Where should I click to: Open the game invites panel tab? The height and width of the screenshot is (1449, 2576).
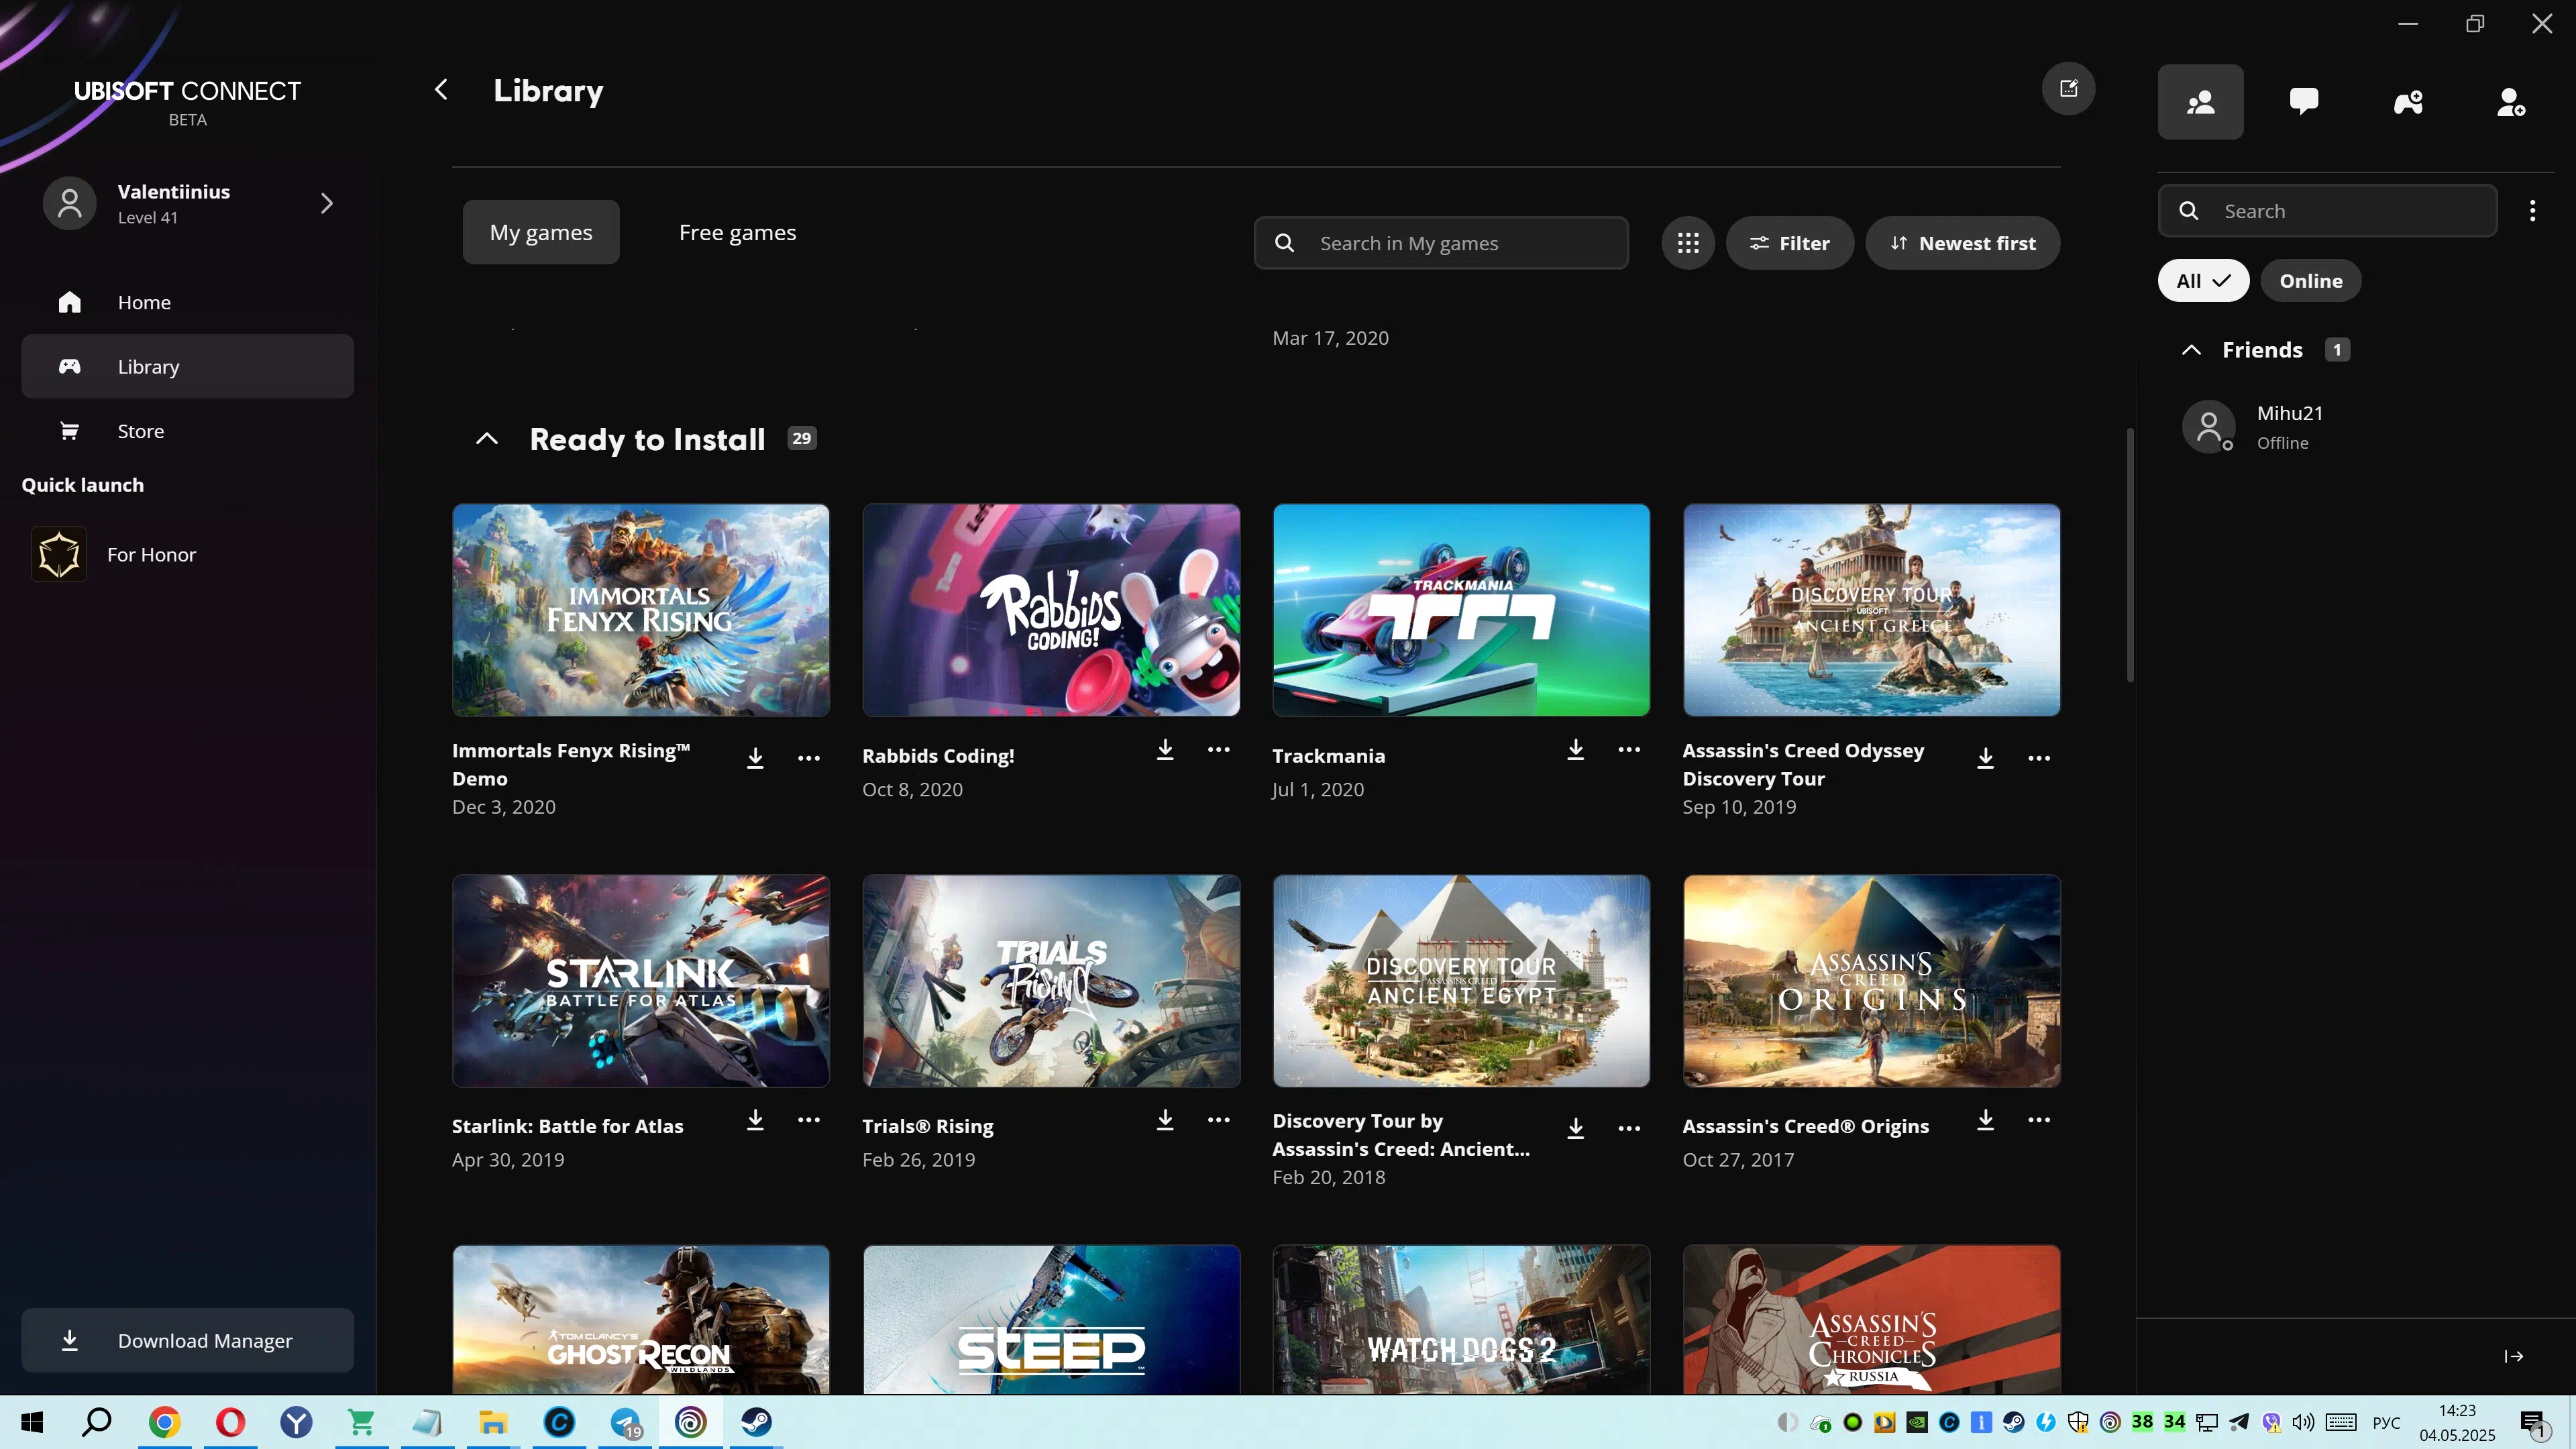click(2408, 102)
